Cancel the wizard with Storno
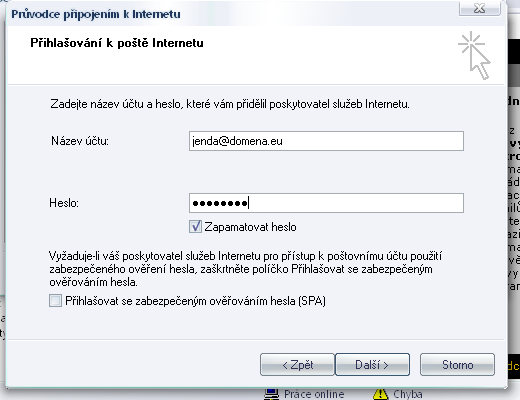The width and height of the screenshot is (520, 400). pyautogui.click(x=457, y=365)
